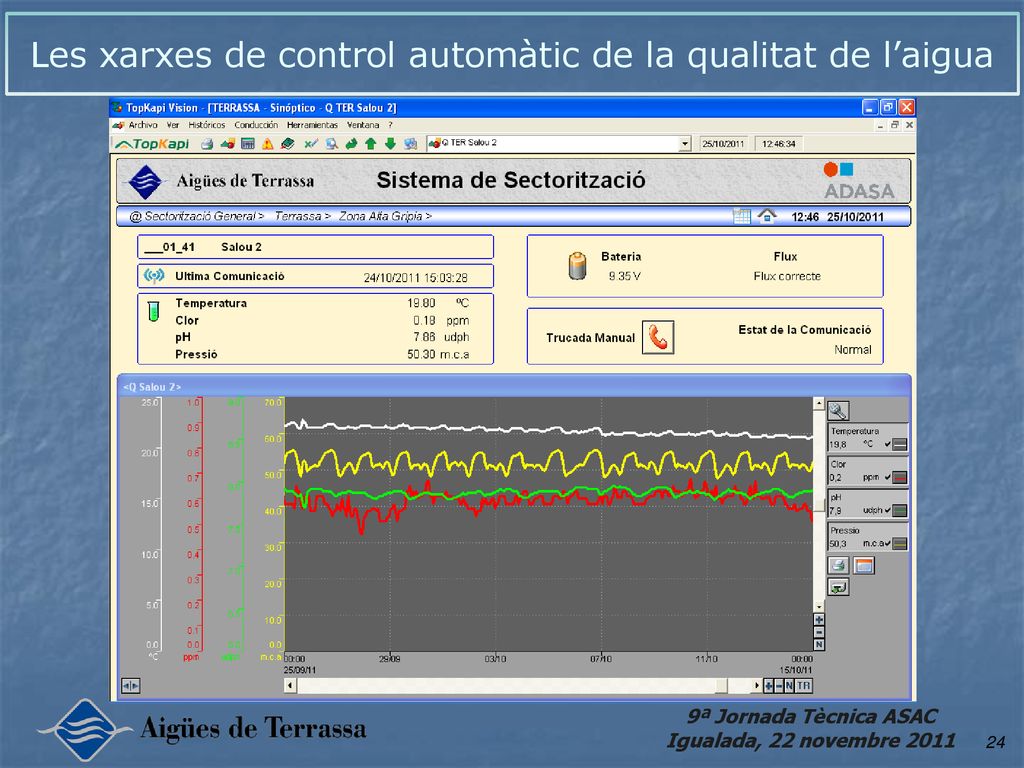Screen dimensions: 1024x768
Task: Click the ADASA logo in the header
Action: (x=858, y=181)
